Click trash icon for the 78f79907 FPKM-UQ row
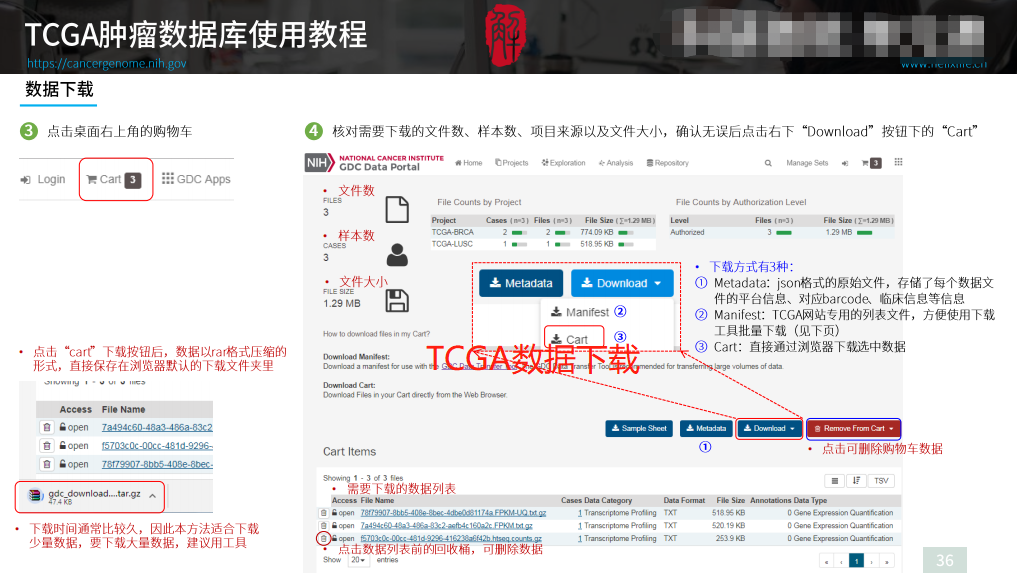The height and width of the screenshot is (573, 1017). click(324, 513)
